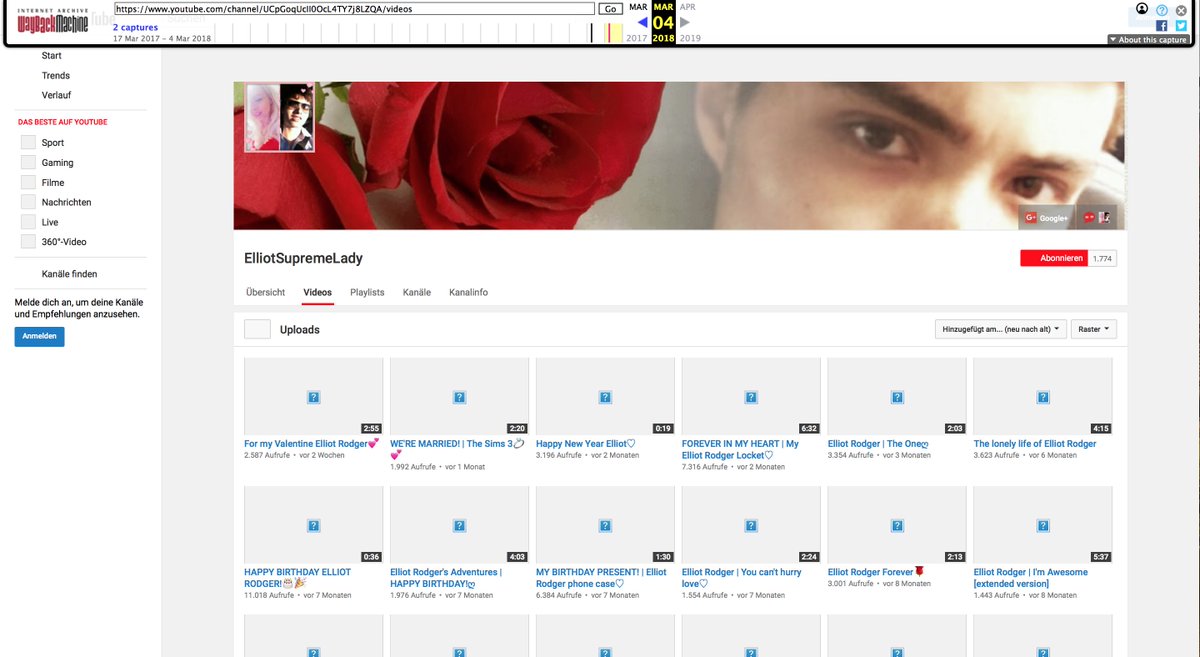The image size is (1200, 657).
Task: Click the channel avatar picture
Action: 280,118
